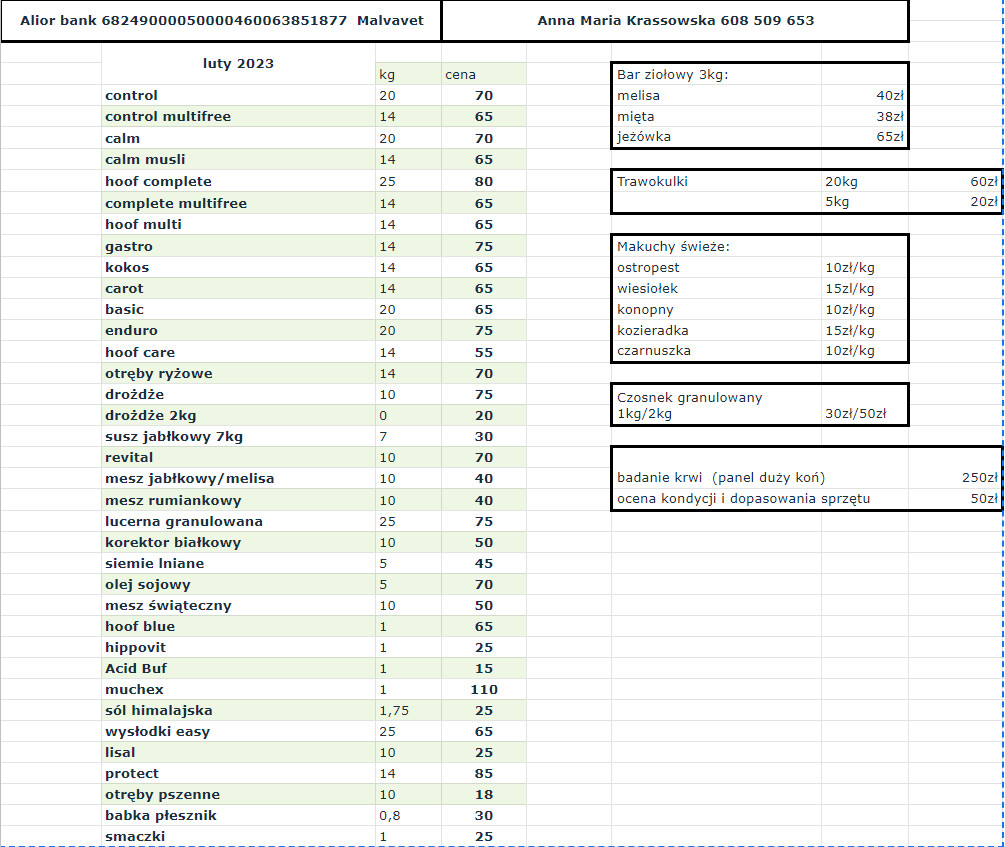Select the 'cena' column header cell
Screen dimensions: 1005x847
pos(483,75)
